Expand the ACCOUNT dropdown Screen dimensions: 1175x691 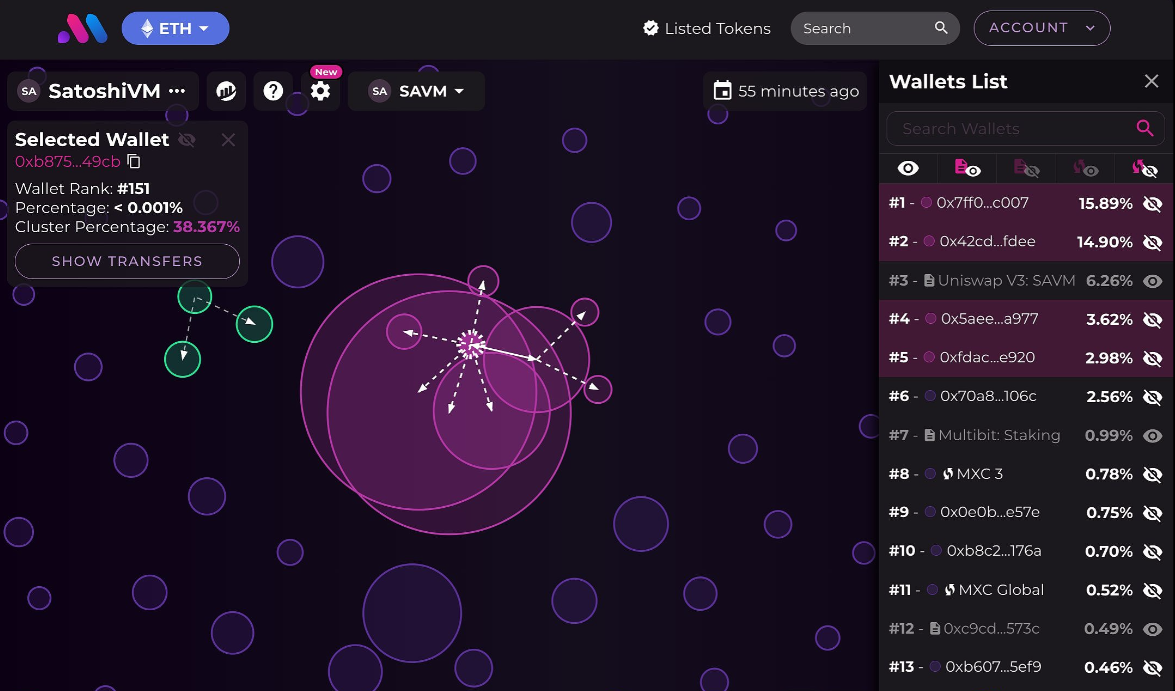click(x=1041, y=28)
